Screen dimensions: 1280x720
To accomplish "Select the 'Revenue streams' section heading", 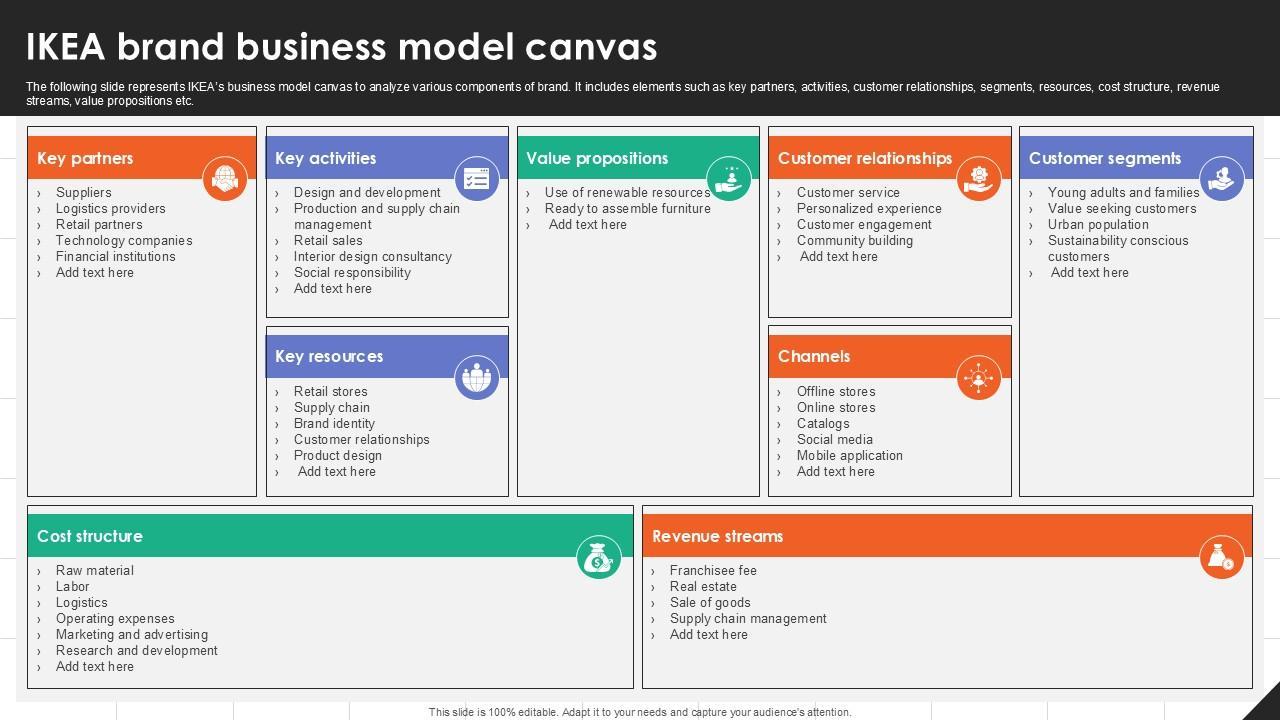I will (x=718, y=536).
